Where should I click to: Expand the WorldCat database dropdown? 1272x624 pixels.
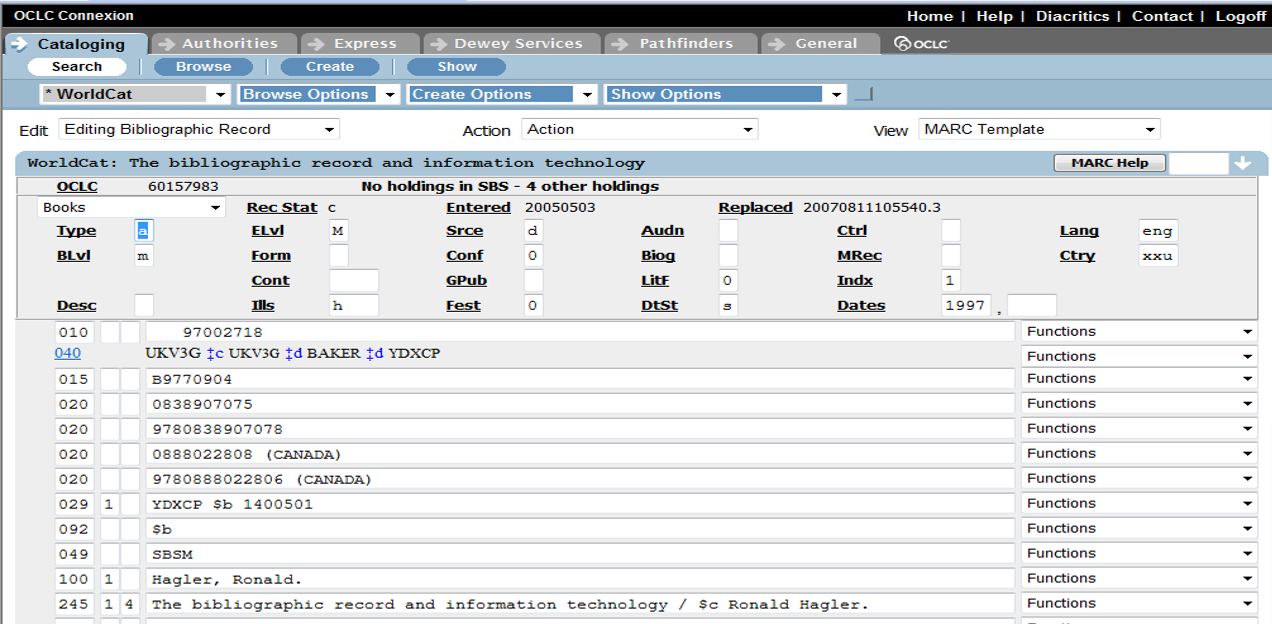136,94
